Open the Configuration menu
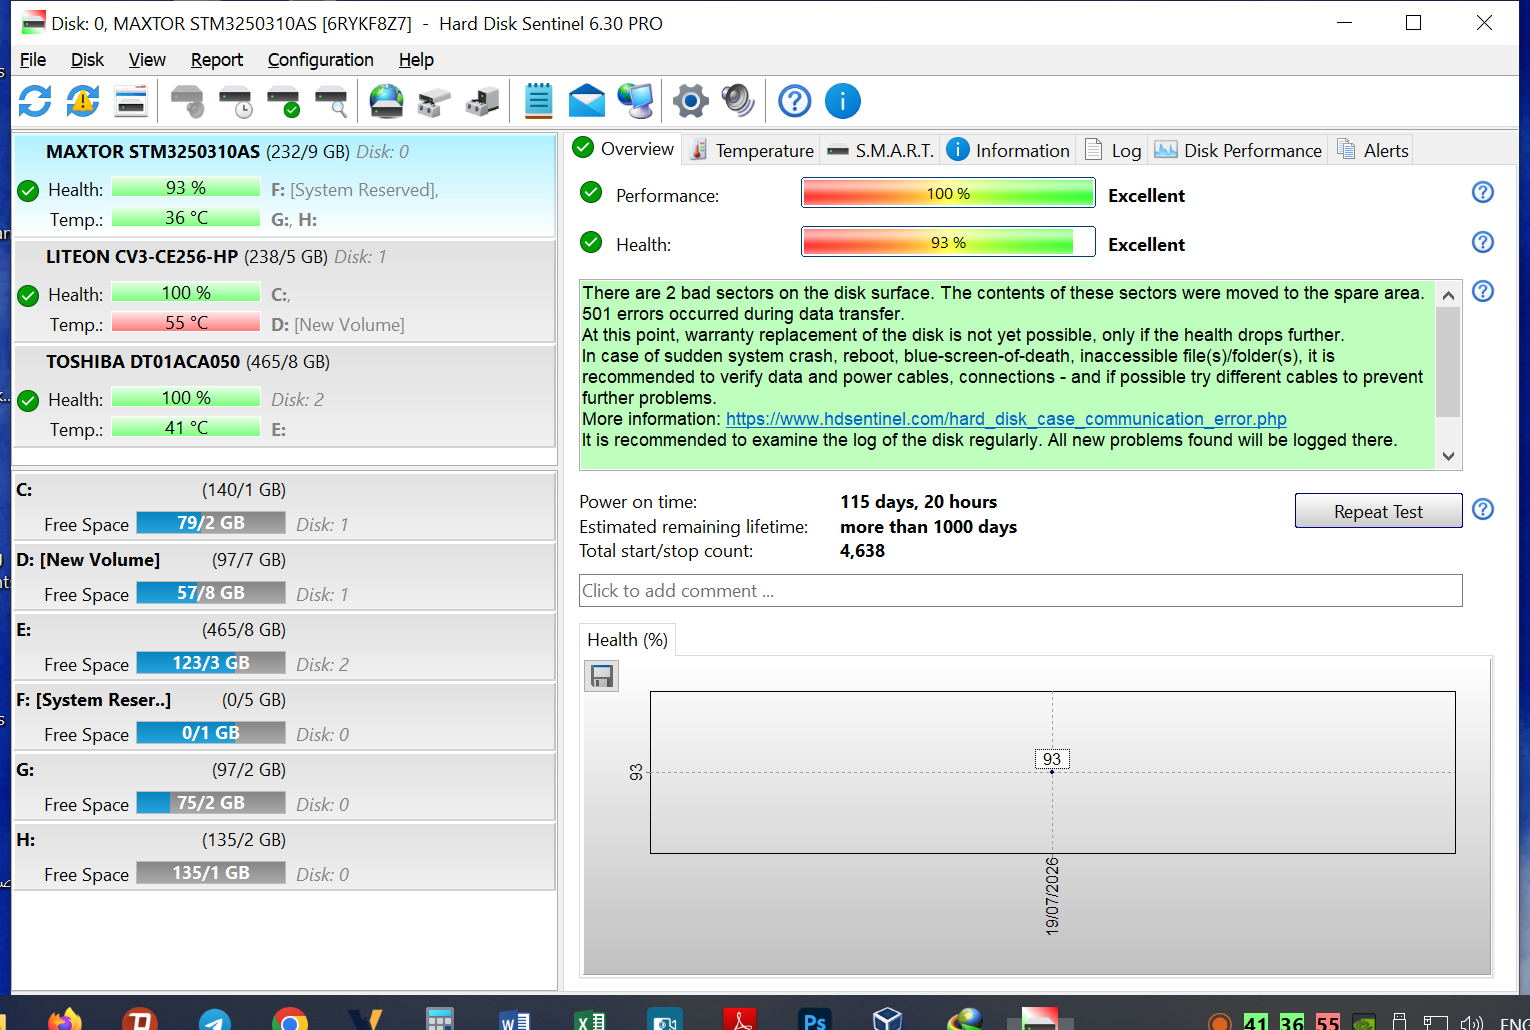This screenshot has height=1030, width=1530. [321, 60]
